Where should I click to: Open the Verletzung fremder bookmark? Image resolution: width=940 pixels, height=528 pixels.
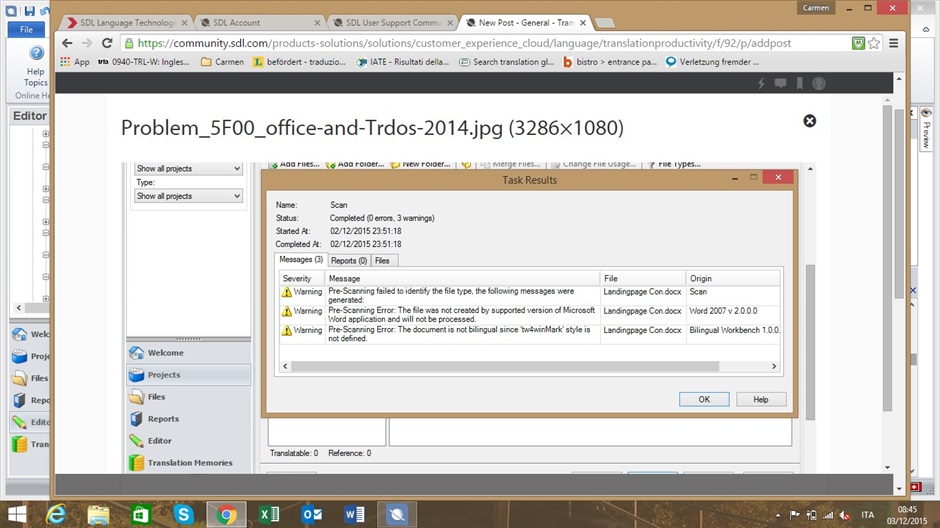tap(712, 62)
